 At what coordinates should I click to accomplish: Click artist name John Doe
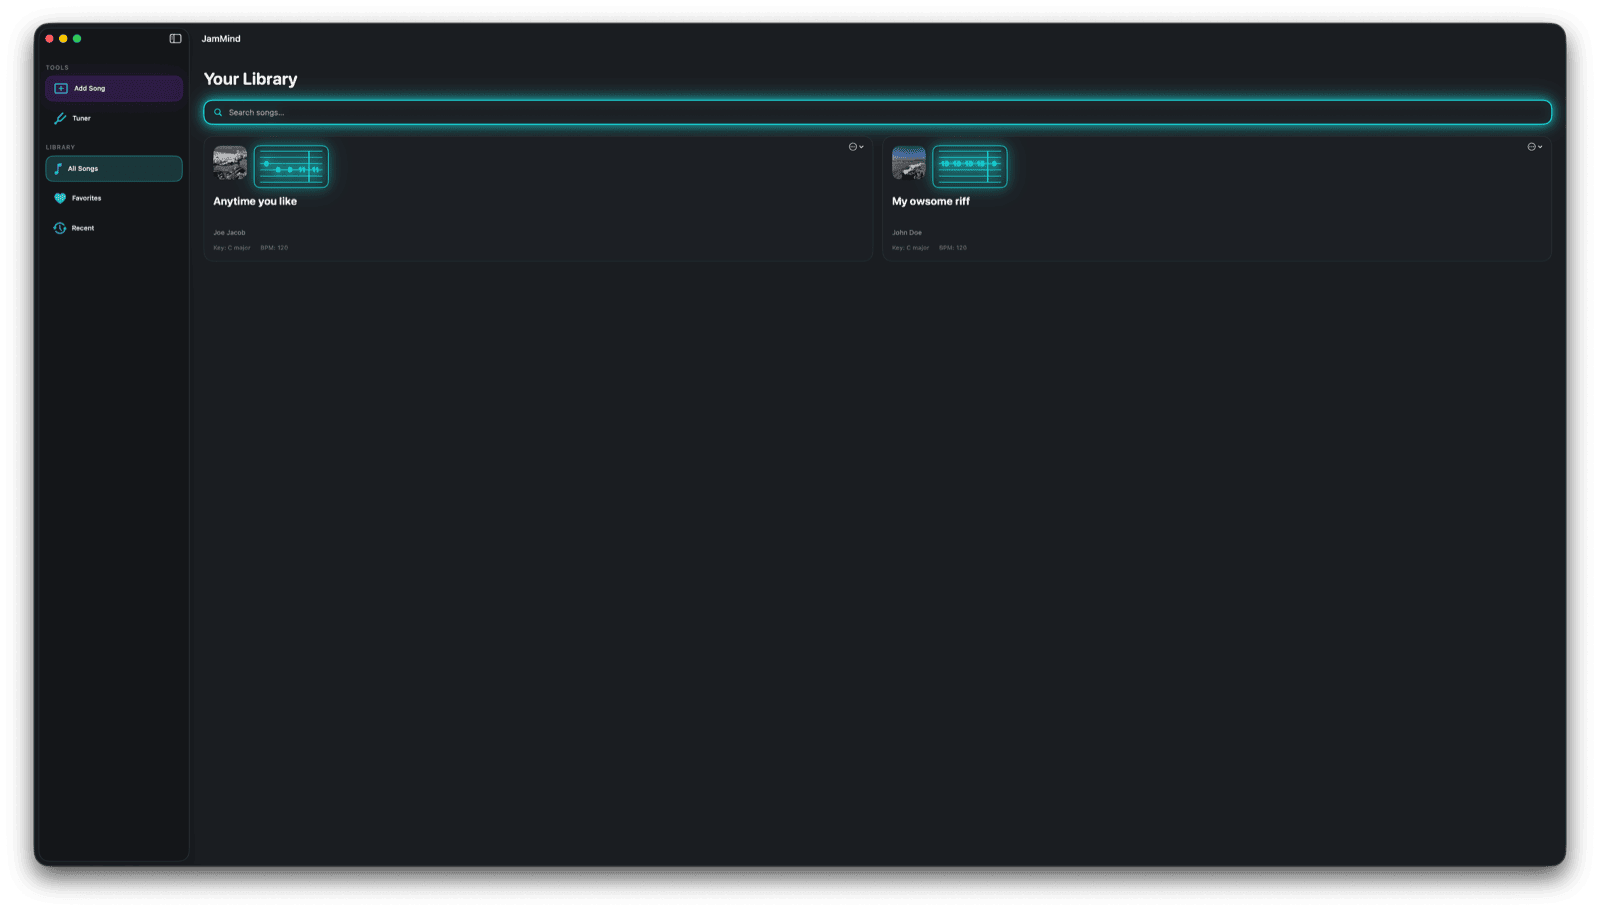(x=907, y=233)
